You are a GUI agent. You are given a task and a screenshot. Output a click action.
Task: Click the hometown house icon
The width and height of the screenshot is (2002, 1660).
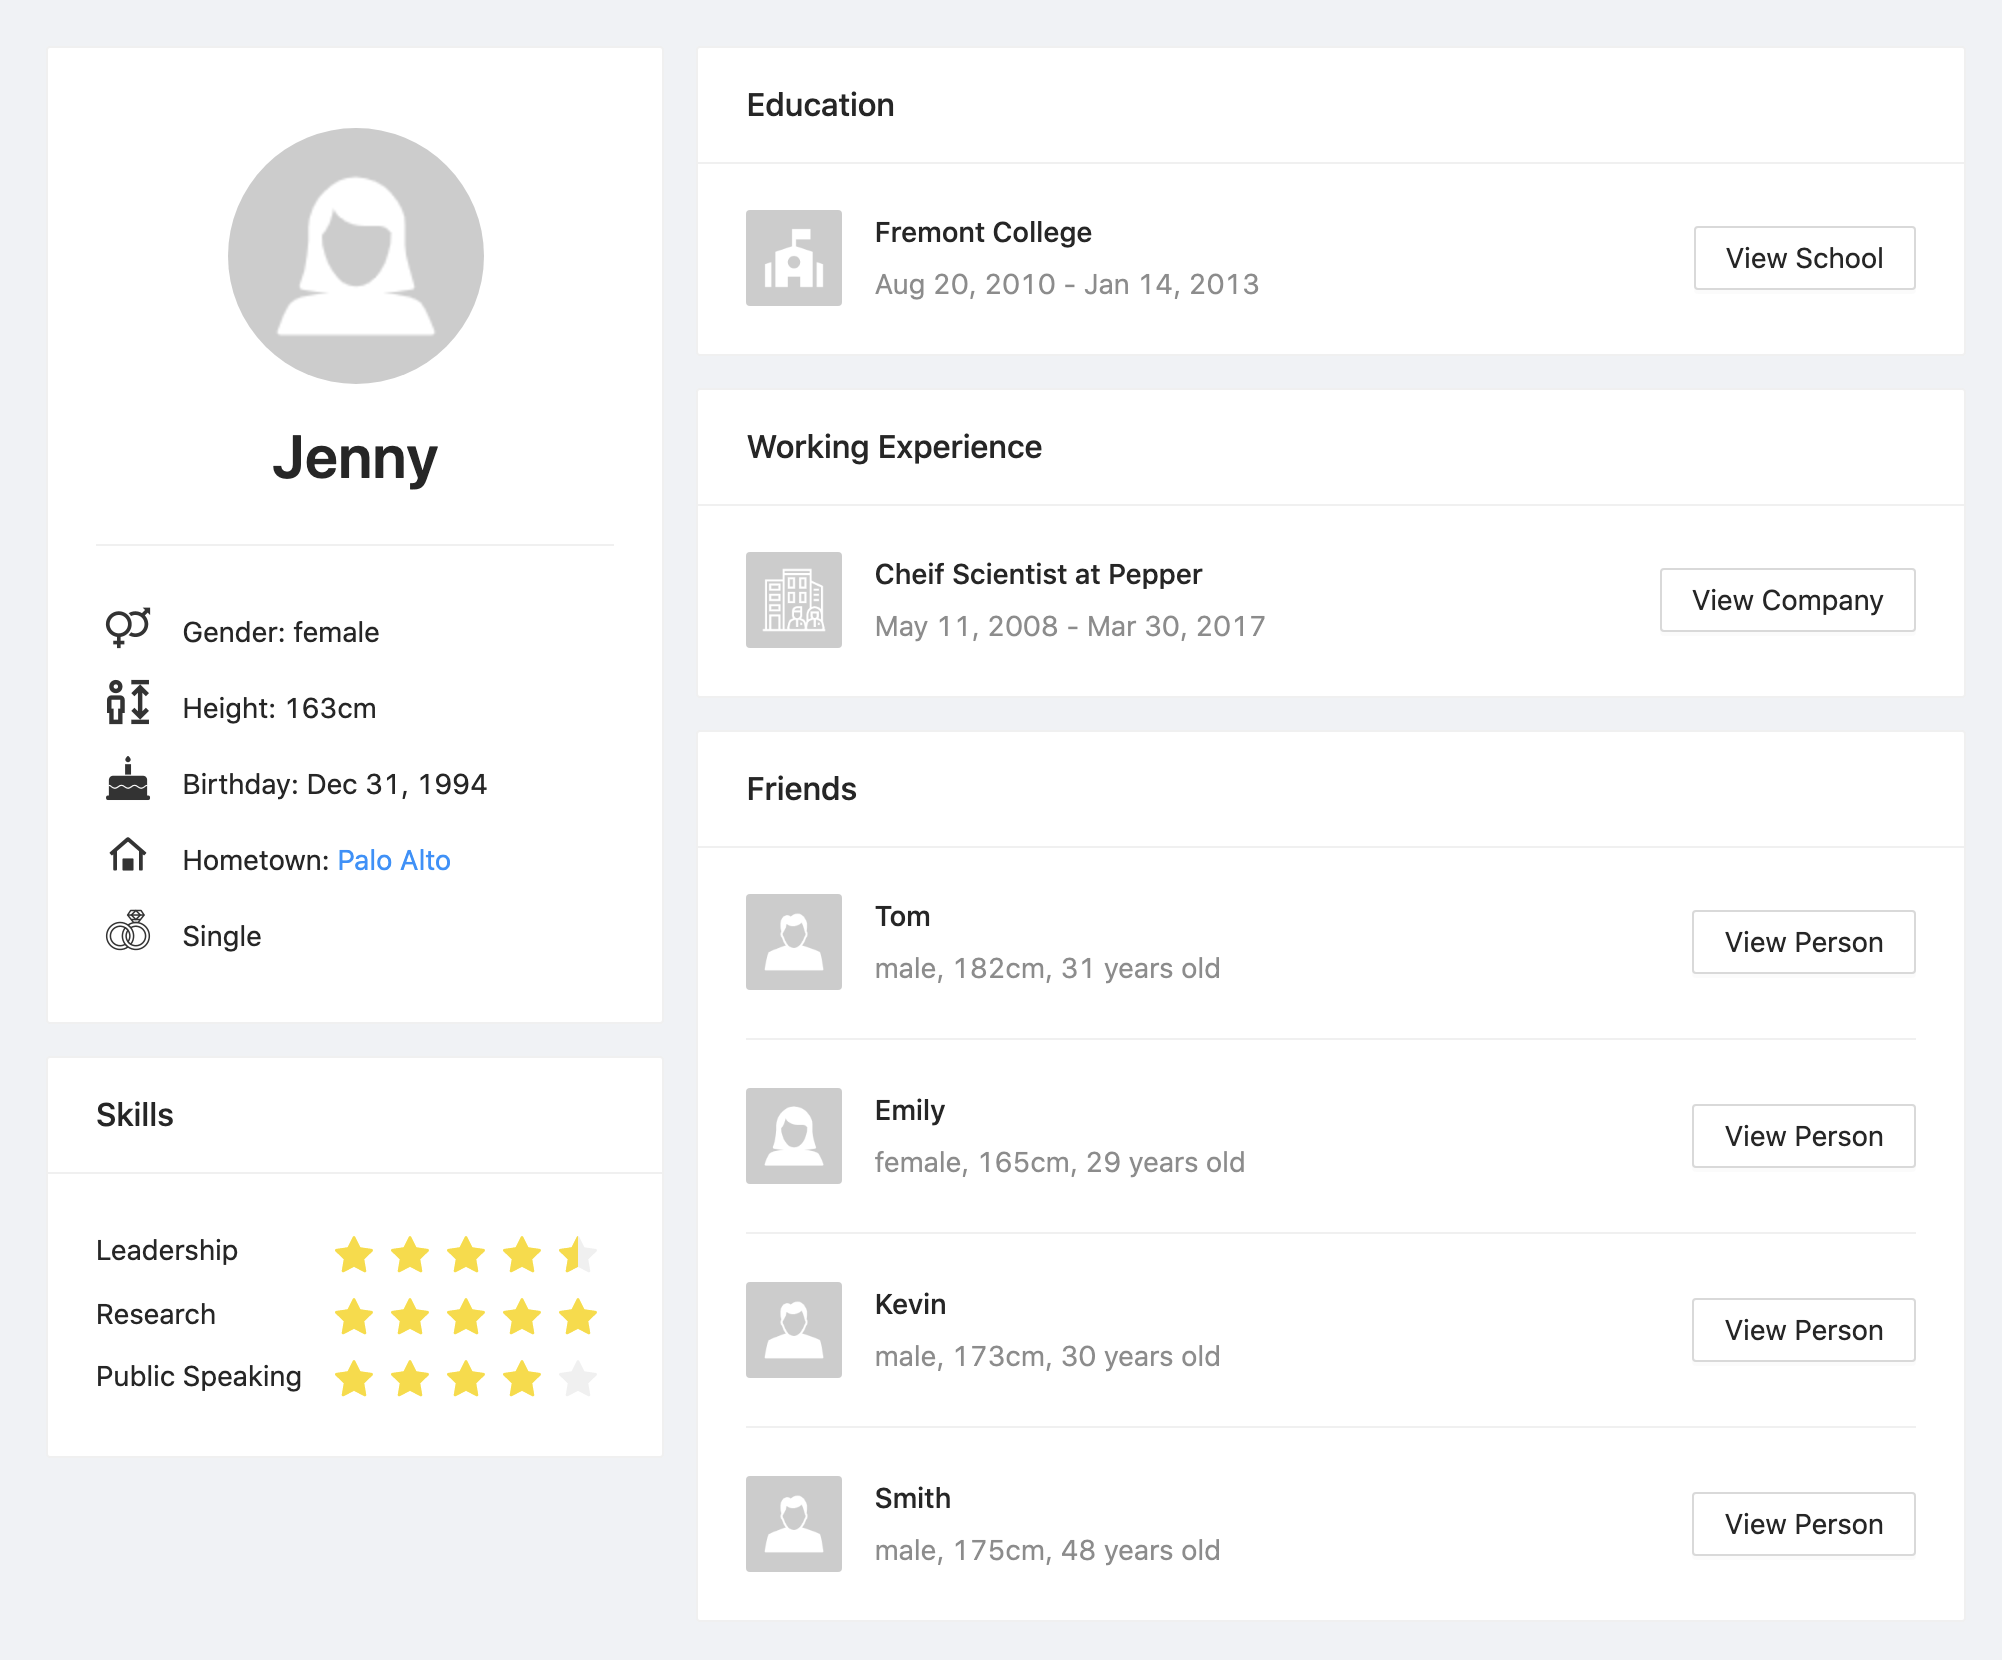tap(127, 856)
